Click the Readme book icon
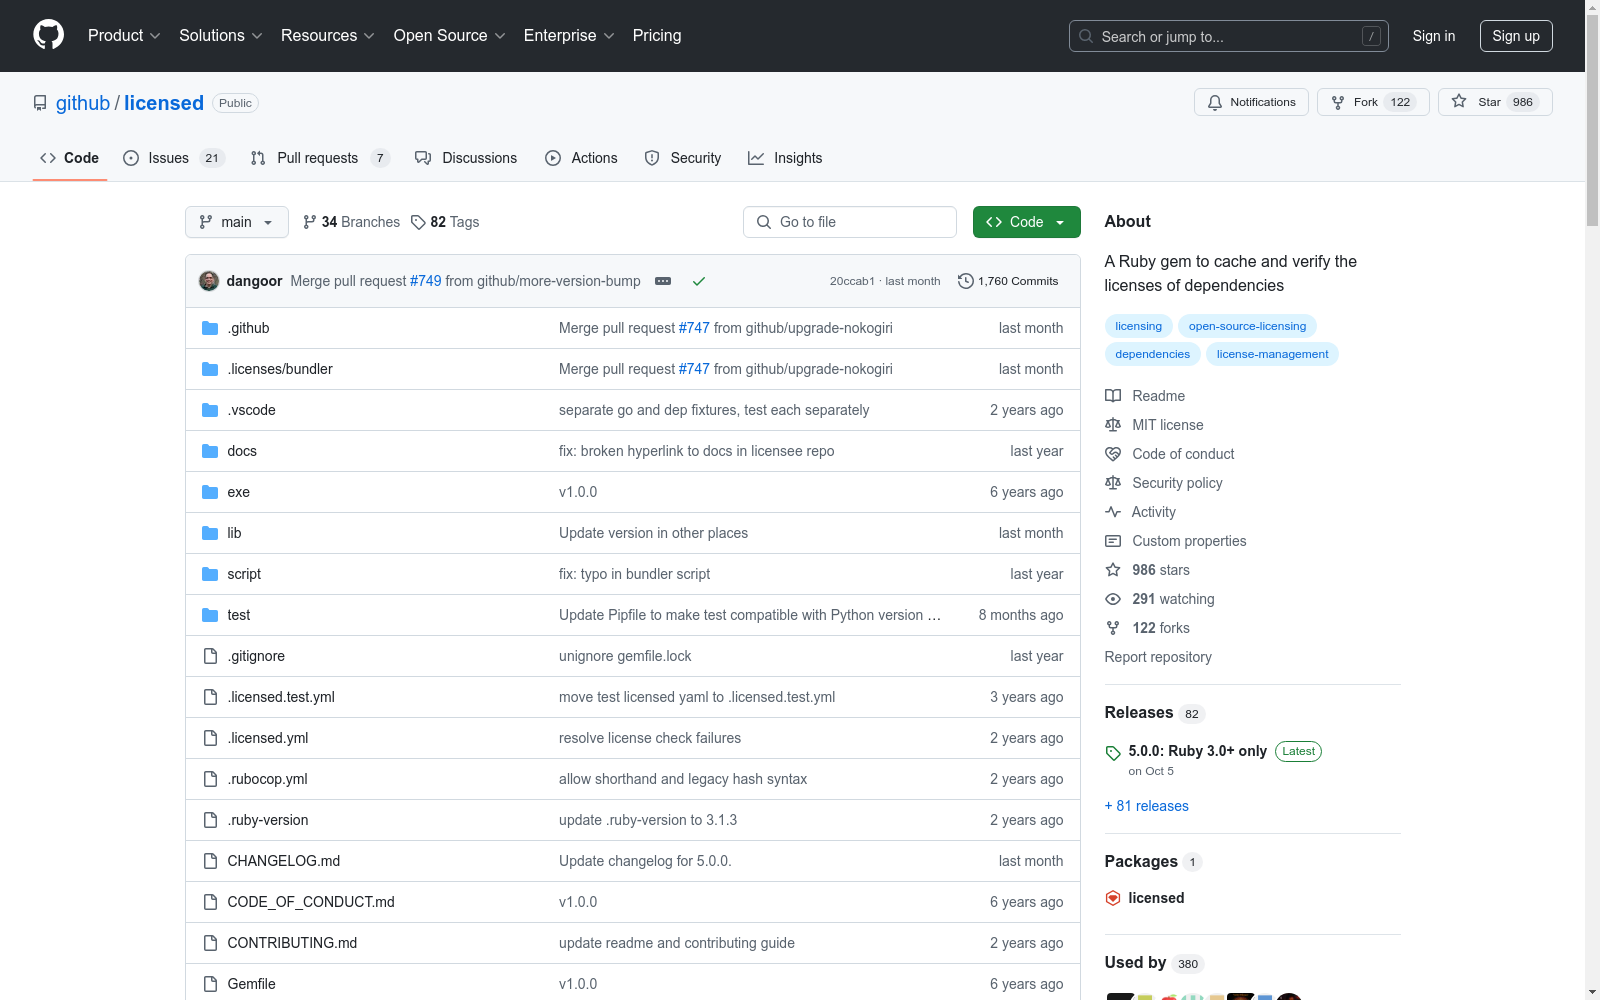This screenshot has width=1600, height=1000. click(1113, 396)
